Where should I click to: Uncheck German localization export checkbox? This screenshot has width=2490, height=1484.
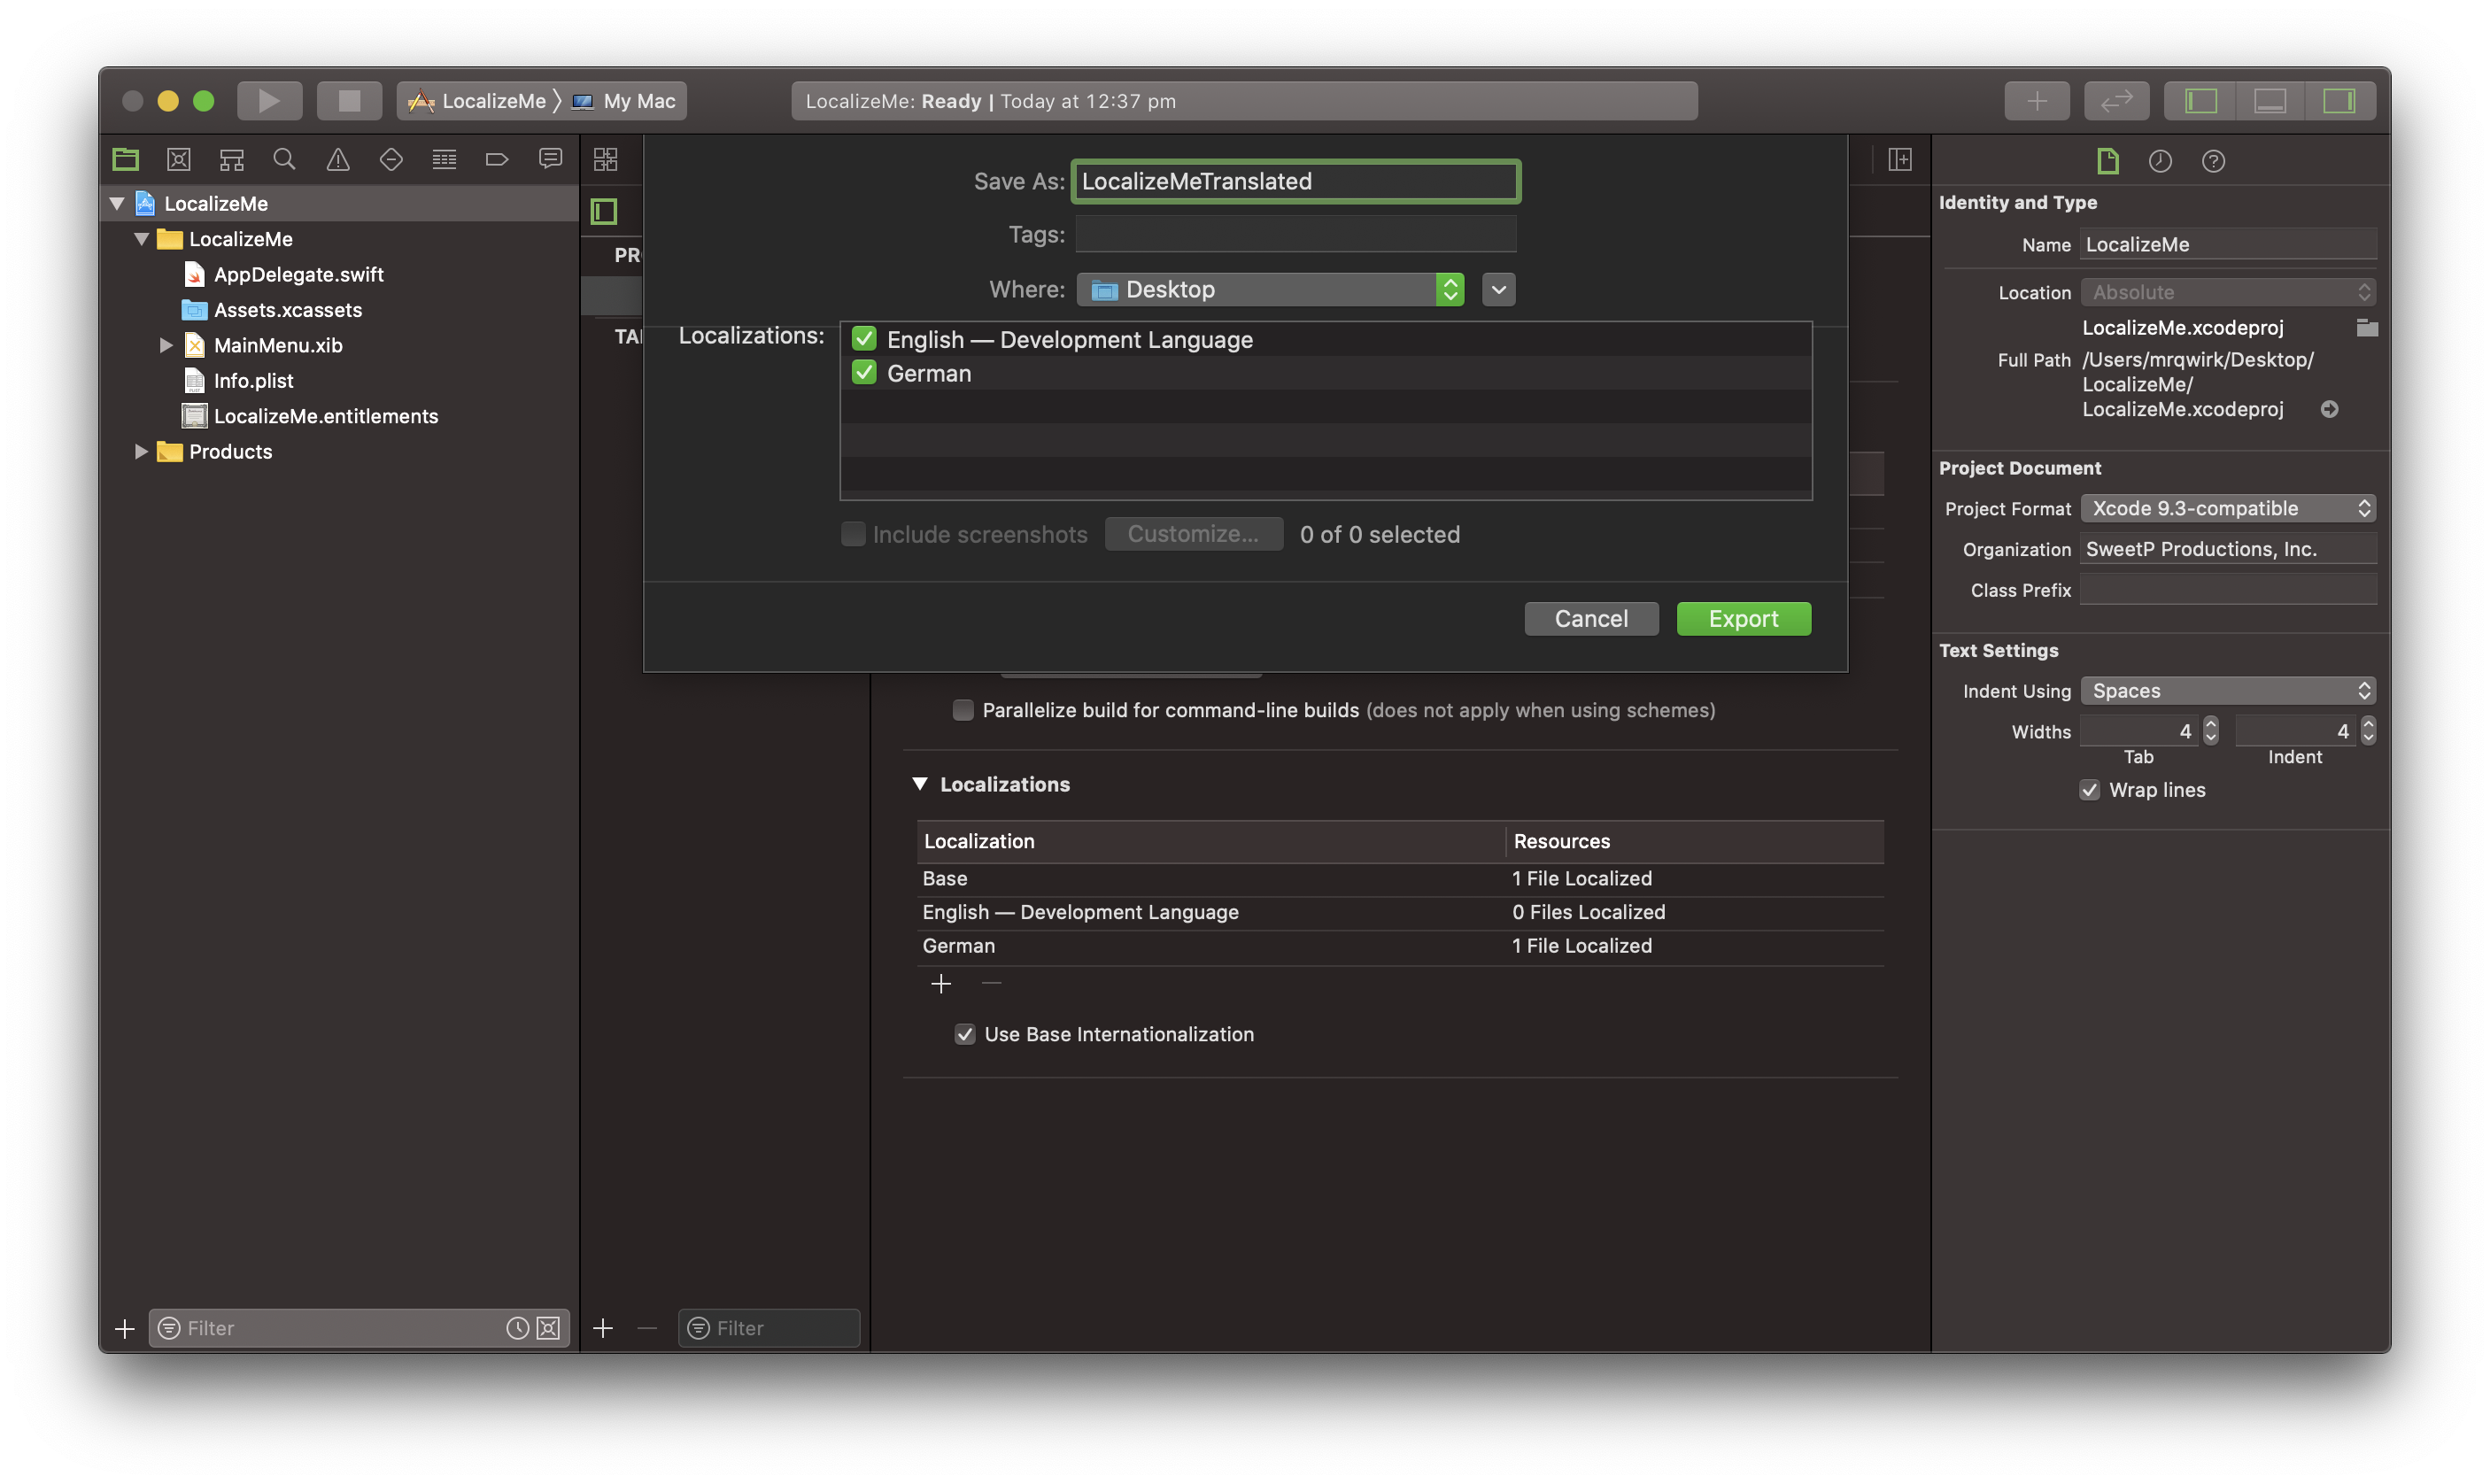(x=864, y=373)
